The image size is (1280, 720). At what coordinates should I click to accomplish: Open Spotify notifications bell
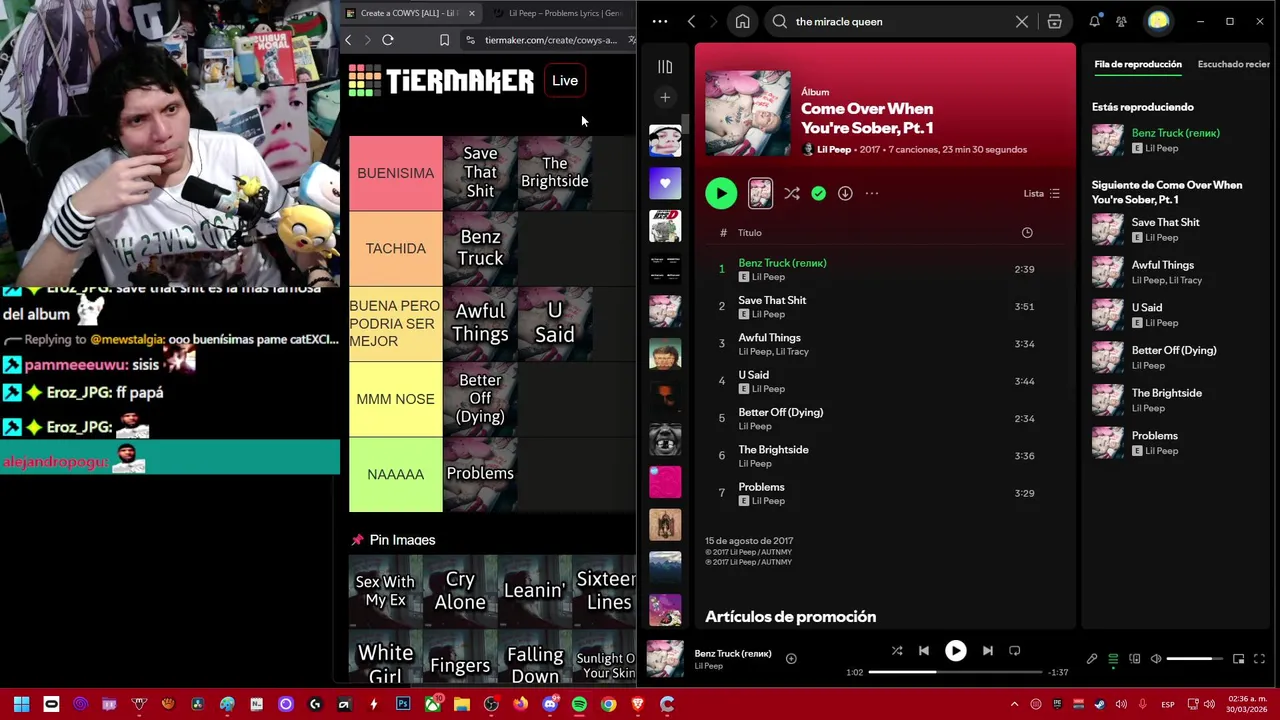pos(1095,21)
